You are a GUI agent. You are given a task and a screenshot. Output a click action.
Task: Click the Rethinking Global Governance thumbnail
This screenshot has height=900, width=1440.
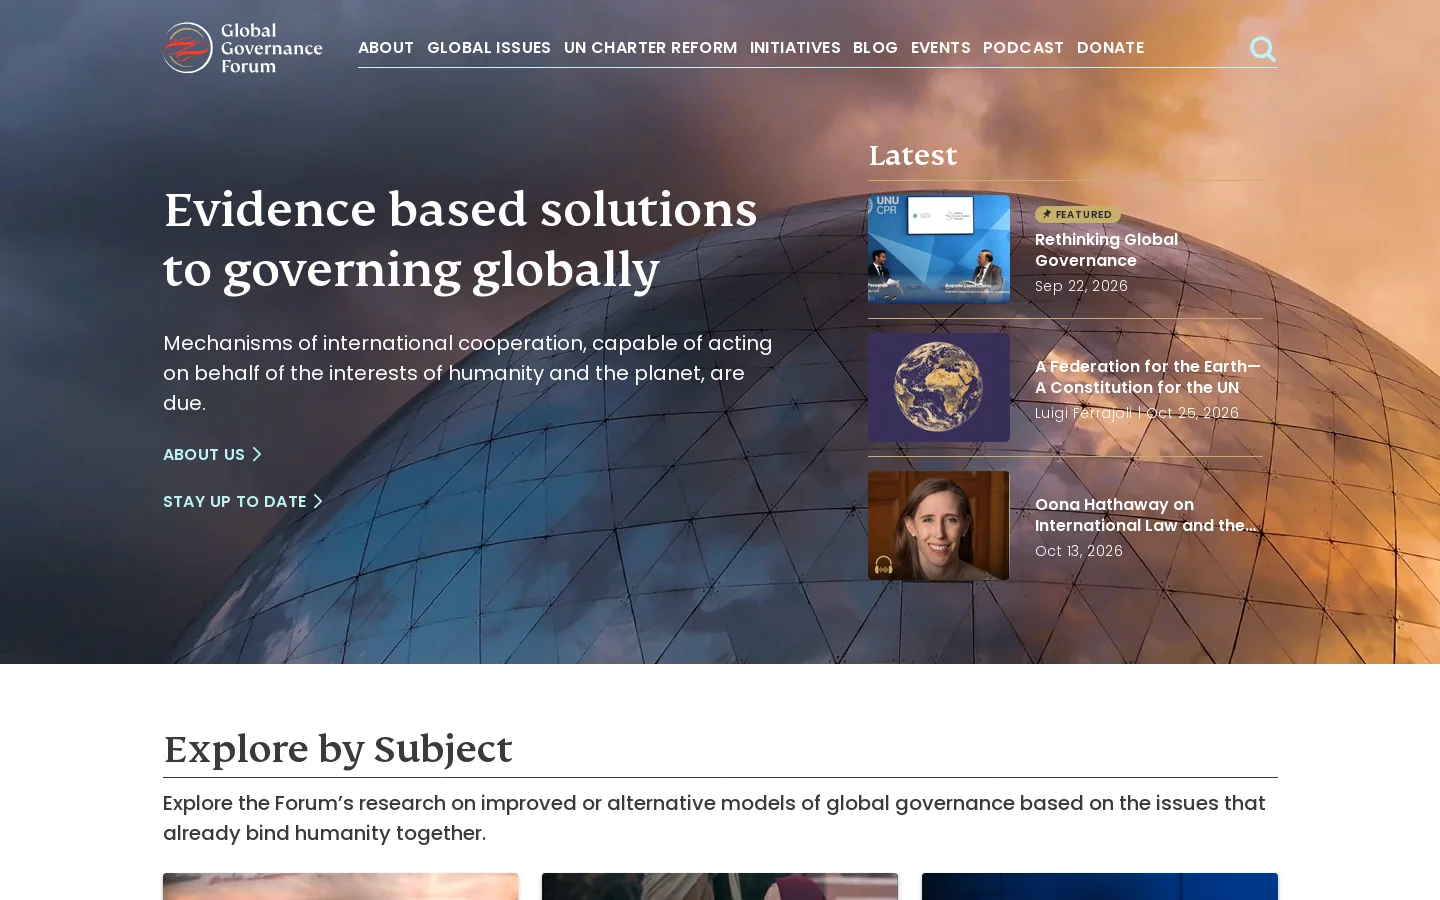tap(939, 249)
